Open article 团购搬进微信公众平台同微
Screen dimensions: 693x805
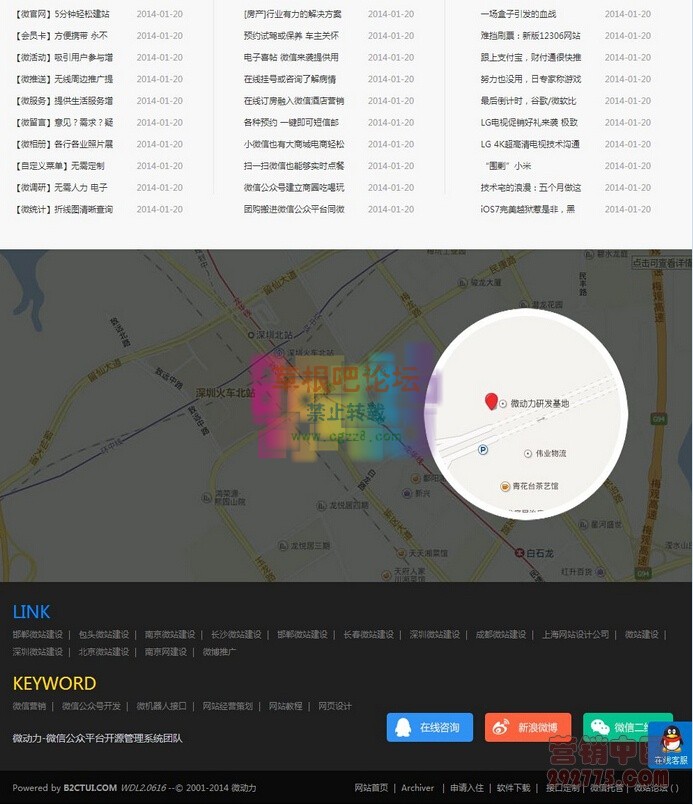294,209
